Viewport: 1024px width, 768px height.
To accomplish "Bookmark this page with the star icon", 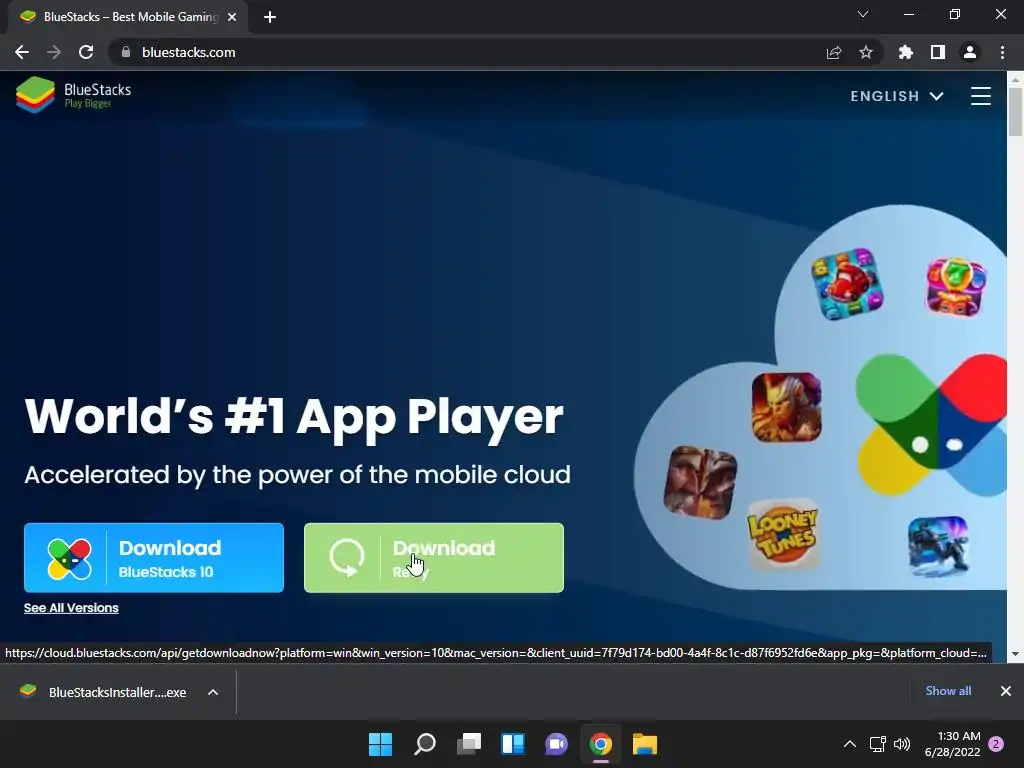I will (866, 52).
